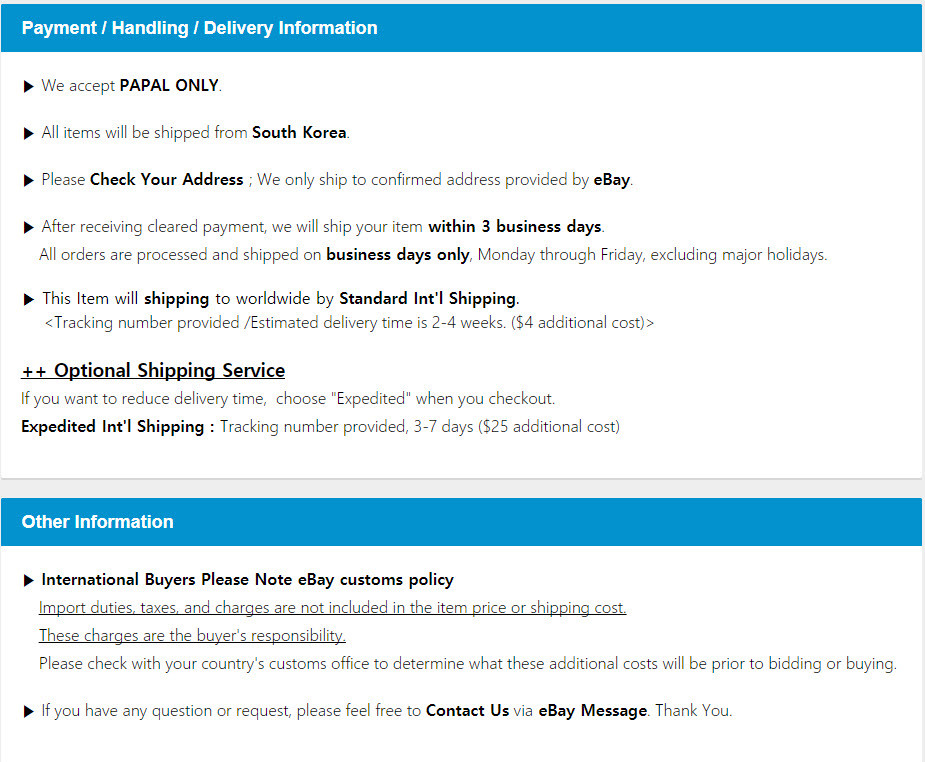
Task: Click the Tracking number provided estimated delivery note
Action: pos(349,323)
